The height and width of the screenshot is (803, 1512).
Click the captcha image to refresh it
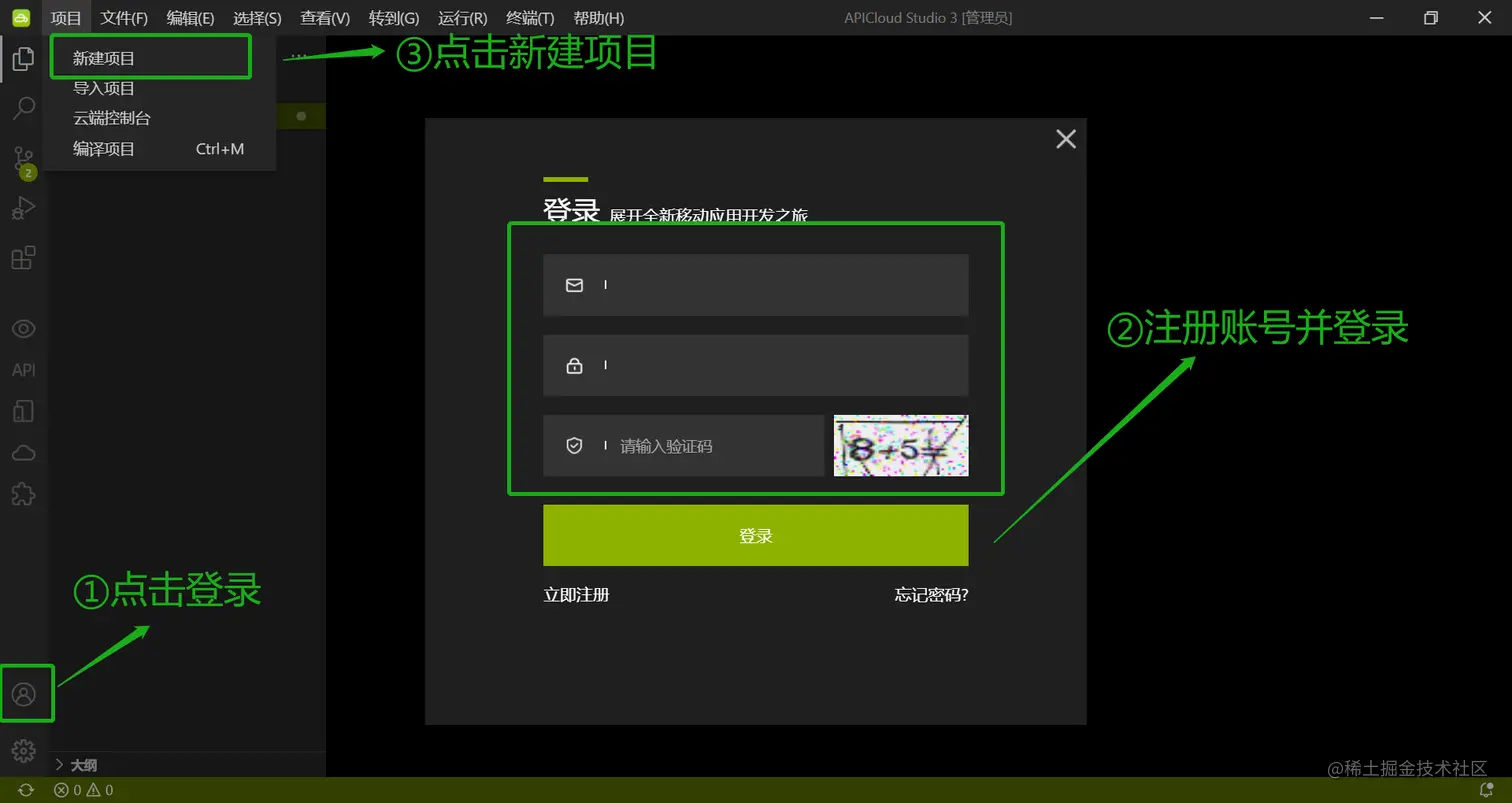point(899,444)
